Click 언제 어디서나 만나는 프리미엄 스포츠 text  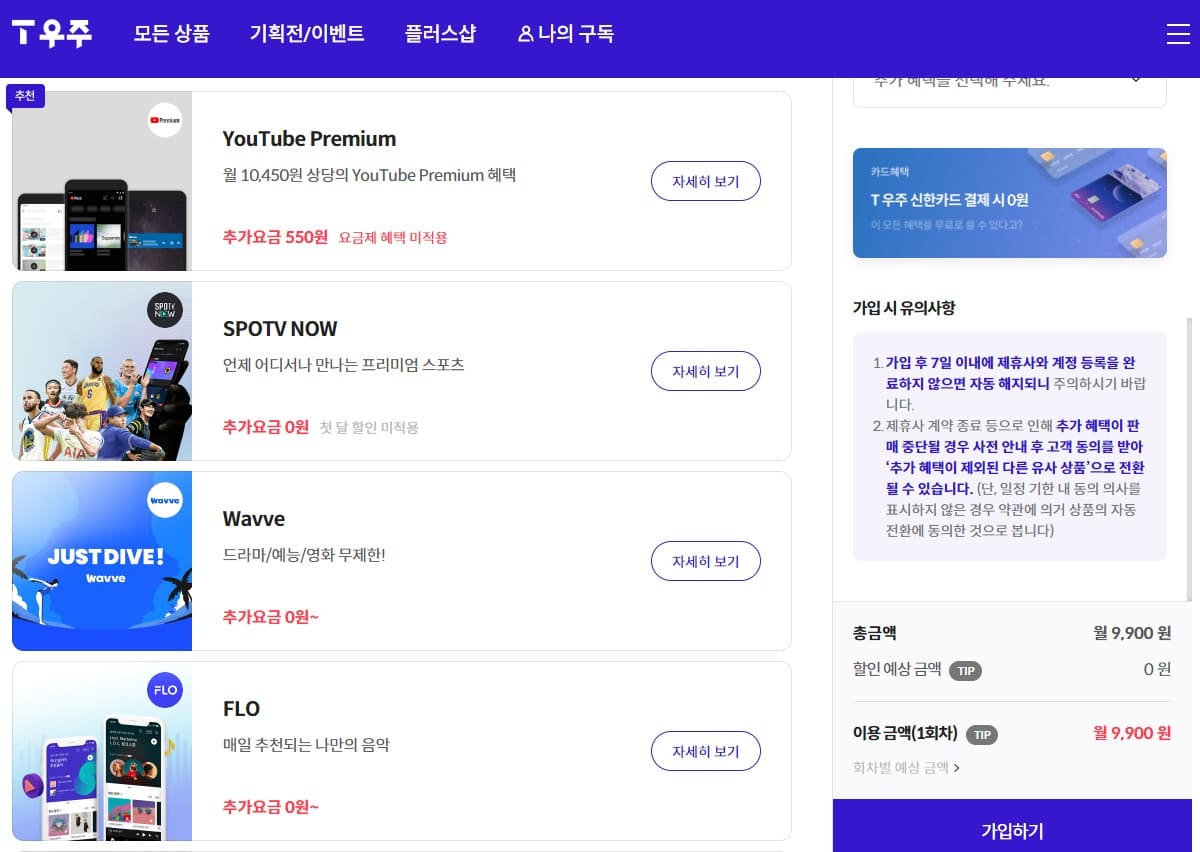(x=343, y=364)
